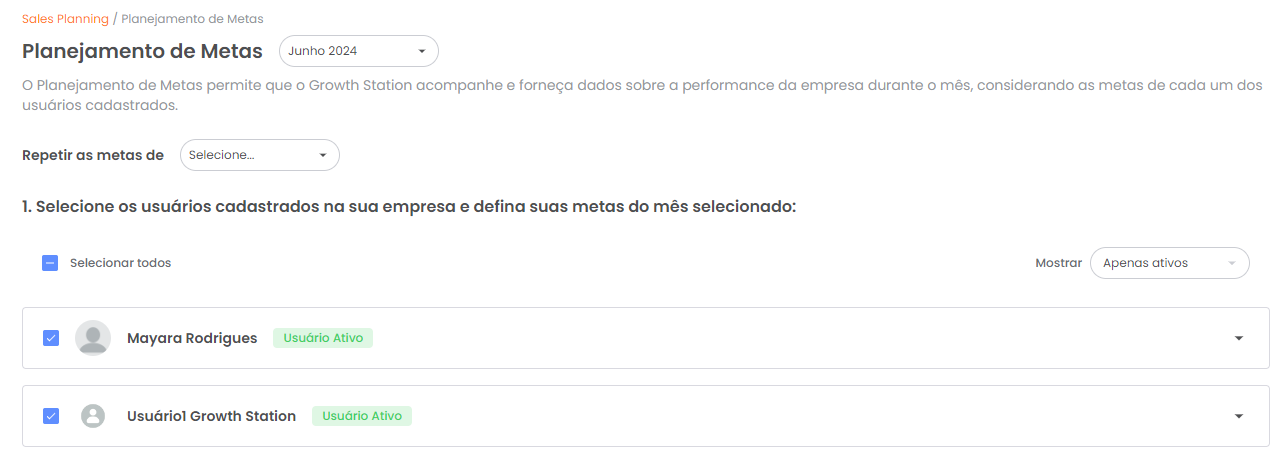Click Mayara Rodrigues avatar icon
The height and width of the screenshot is (457, 1280).
(93, 338)
